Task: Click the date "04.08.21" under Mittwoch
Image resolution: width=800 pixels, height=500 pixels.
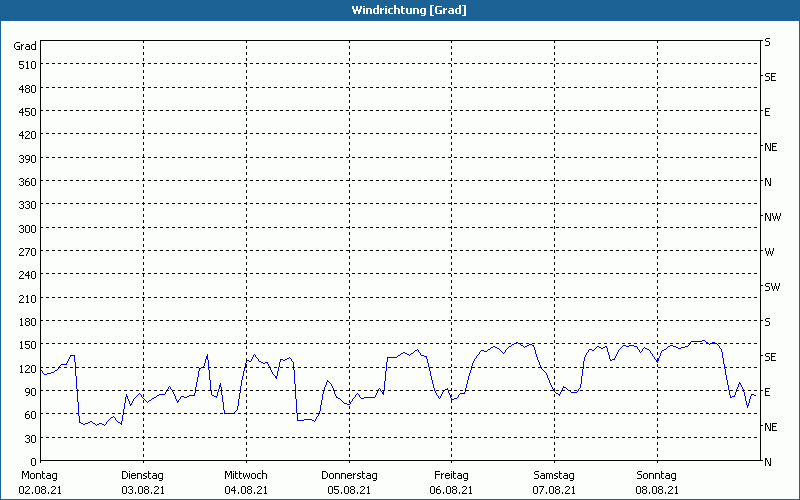Action: click(246, 490)
